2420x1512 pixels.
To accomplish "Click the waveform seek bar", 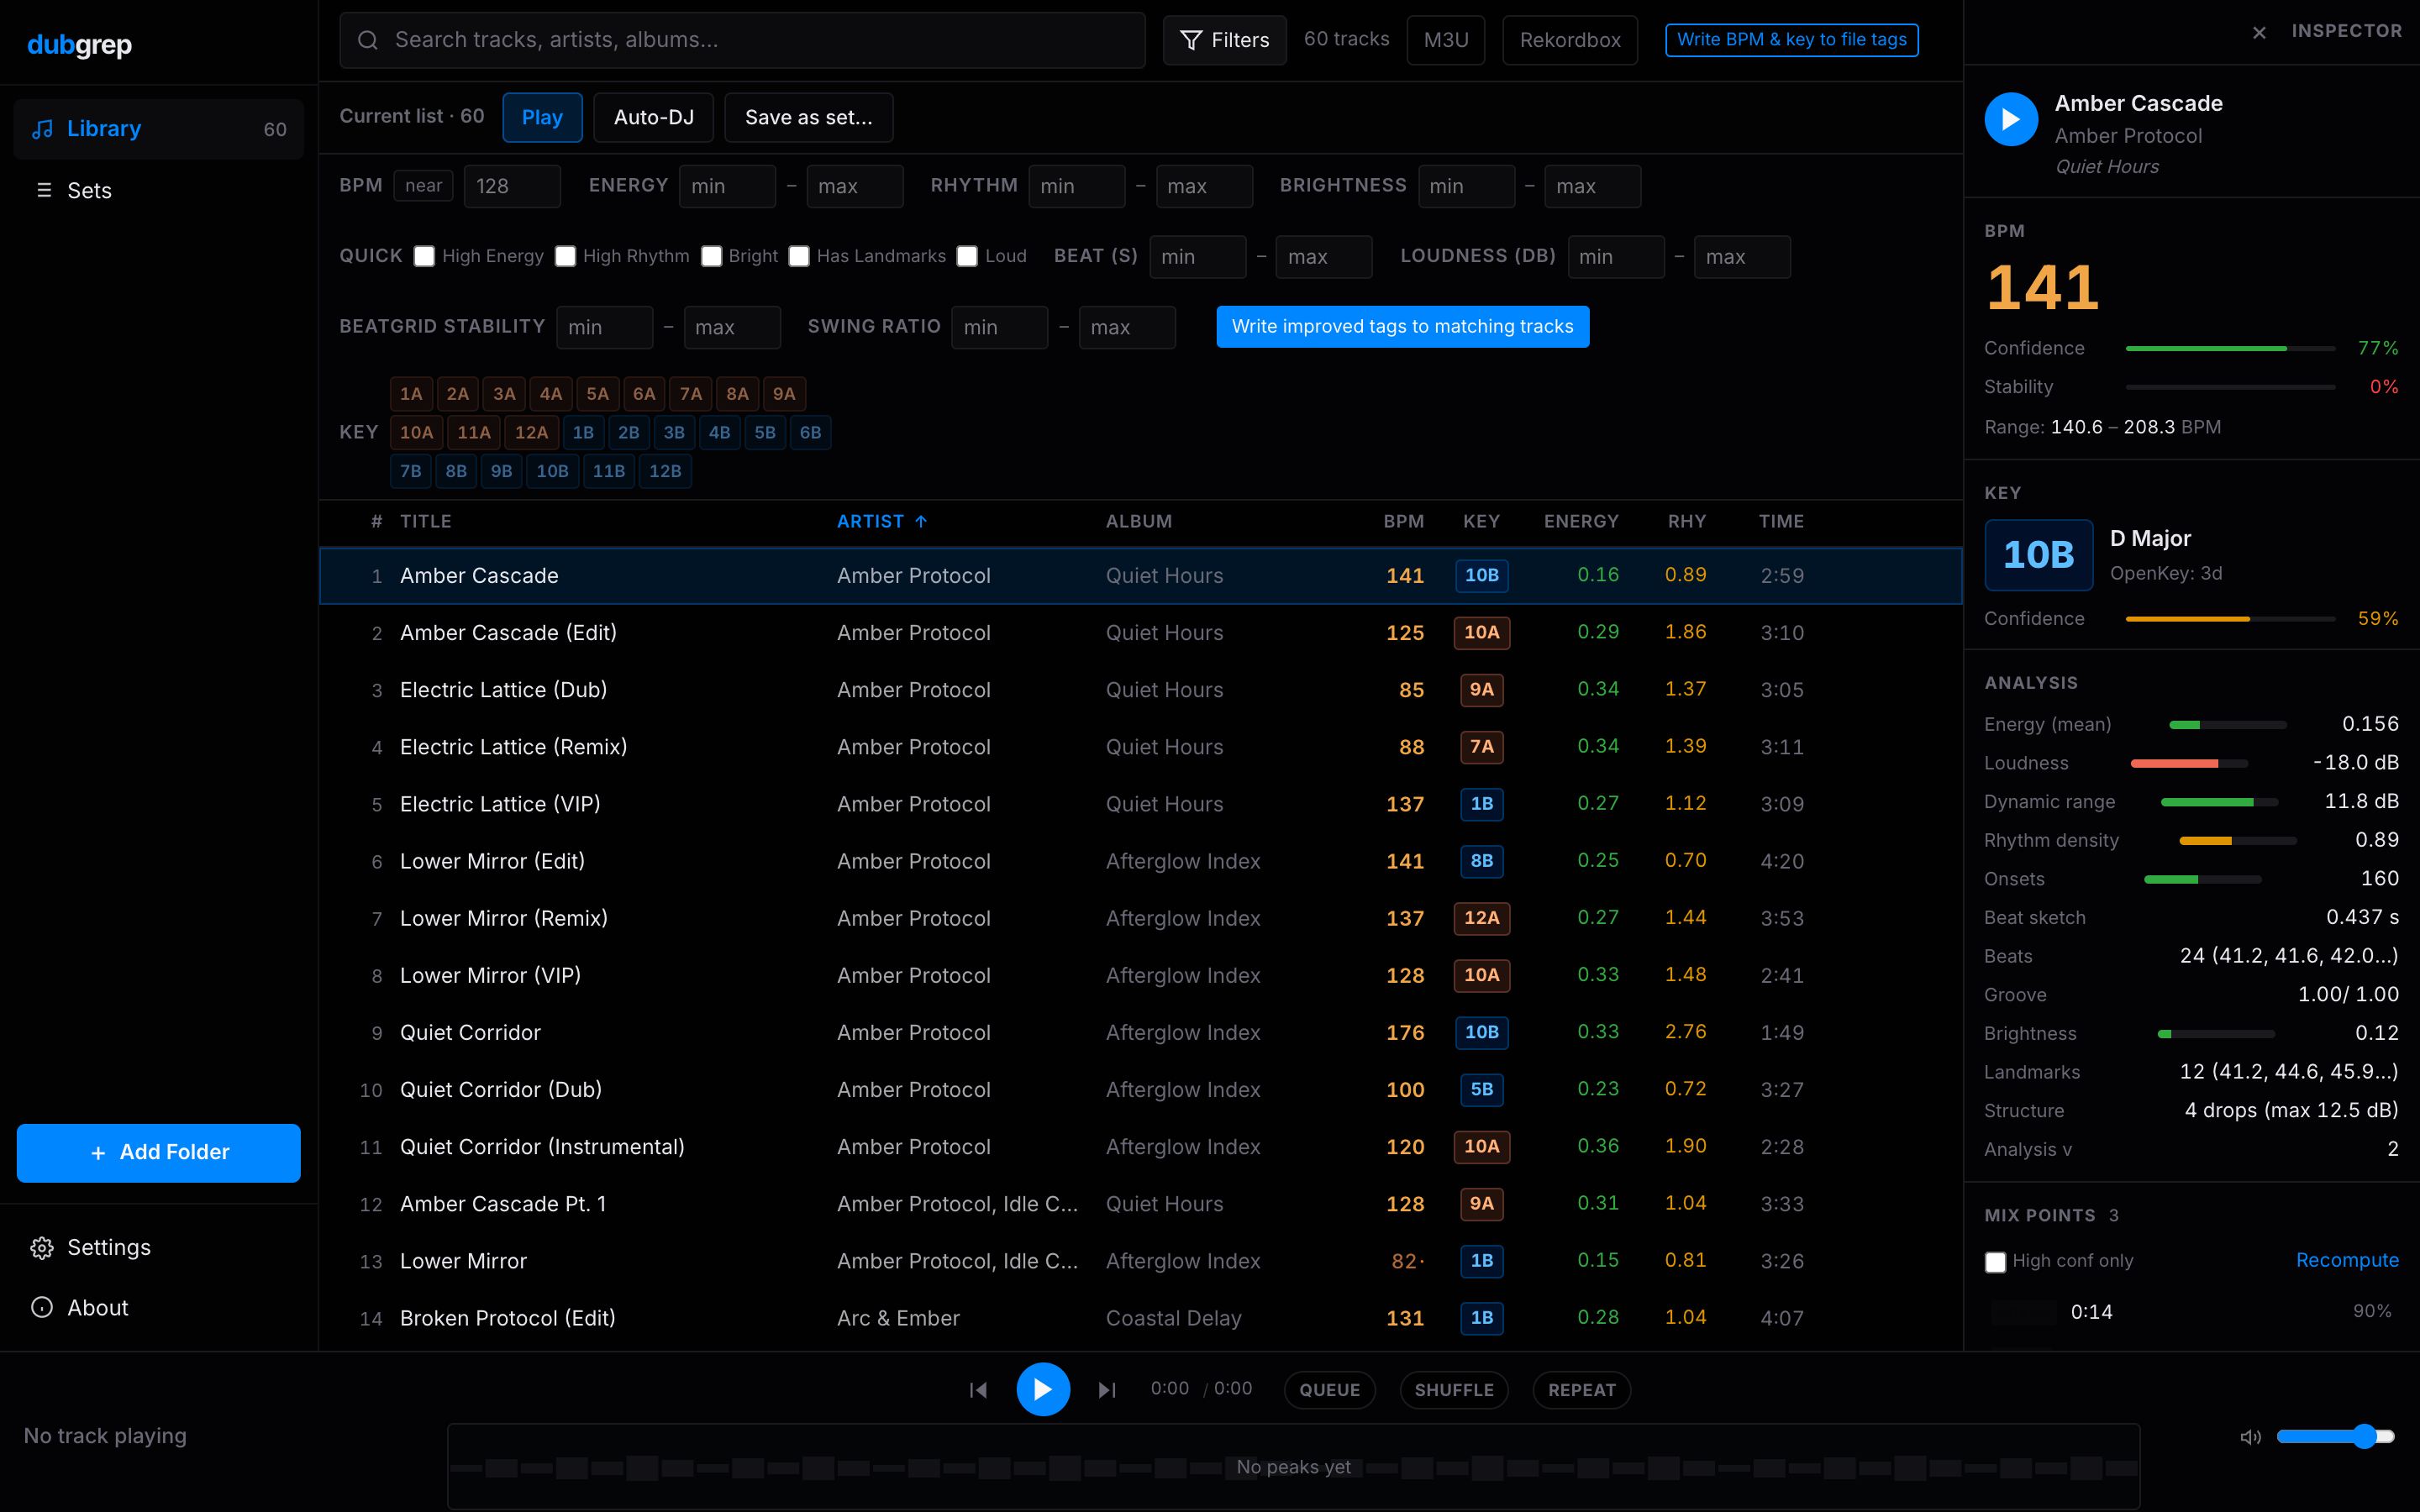I will (1293, 1466).
